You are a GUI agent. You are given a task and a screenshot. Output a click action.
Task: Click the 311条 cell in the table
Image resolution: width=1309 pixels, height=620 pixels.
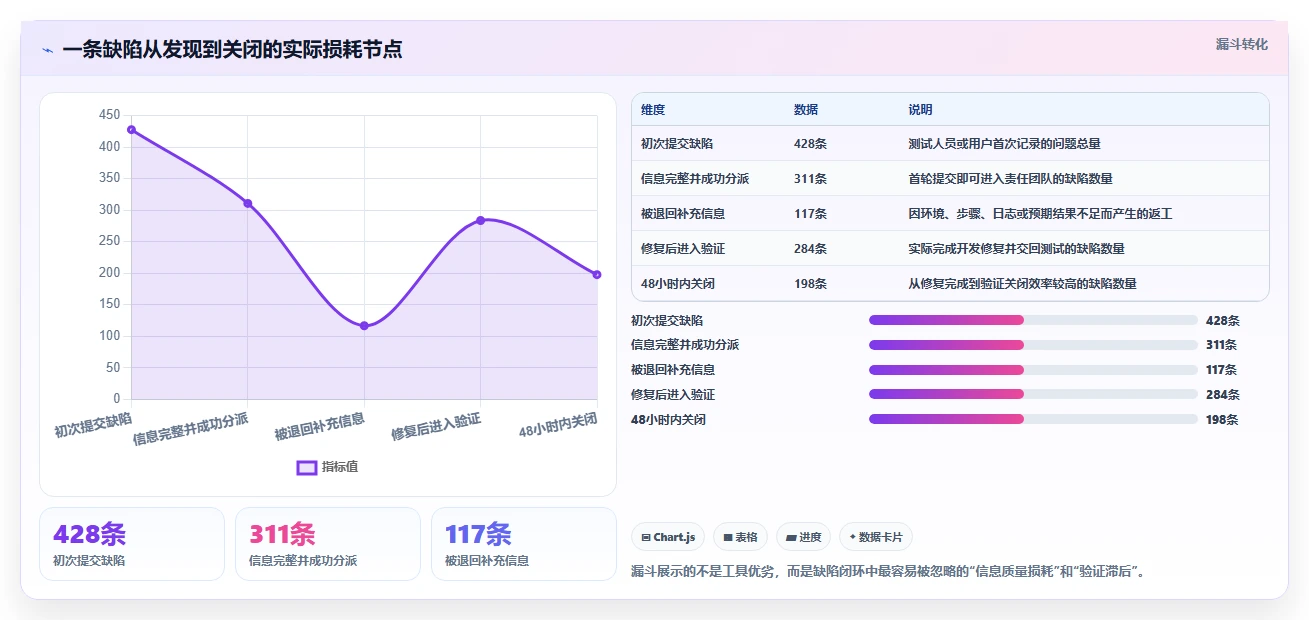[810, 179]
